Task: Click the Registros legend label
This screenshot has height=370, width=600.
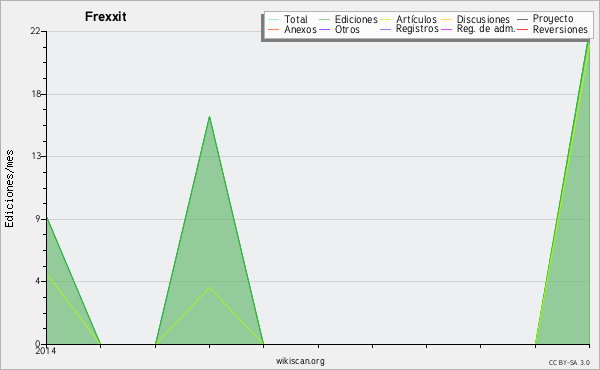Action: (417, 29)
